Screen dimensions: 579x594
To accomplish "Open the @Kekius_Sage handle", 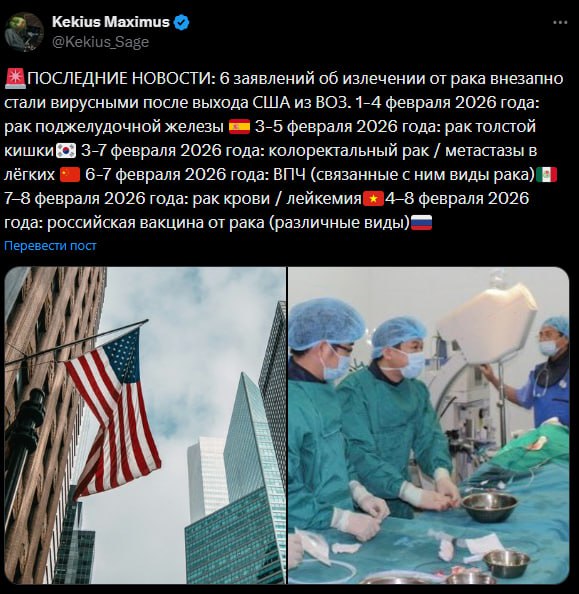I will tap(100, 42).
